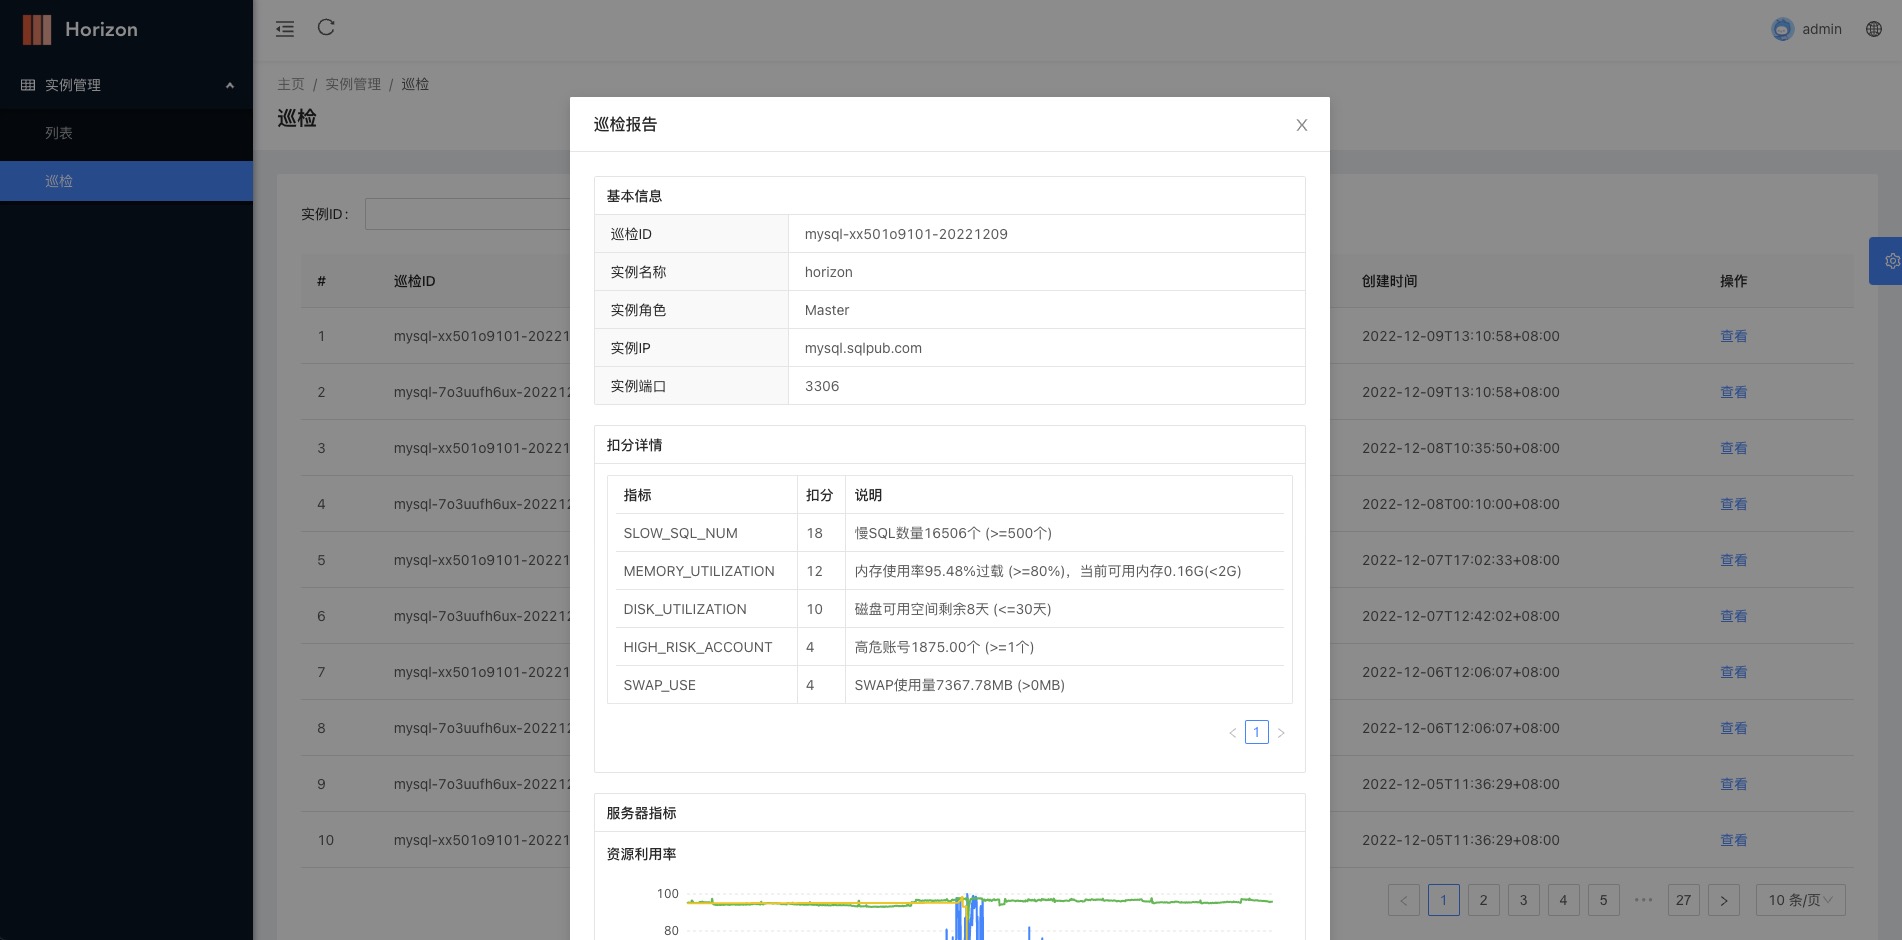Click the admin user avatar
Screen dimensions: 1902x940
click(1782, 29)
